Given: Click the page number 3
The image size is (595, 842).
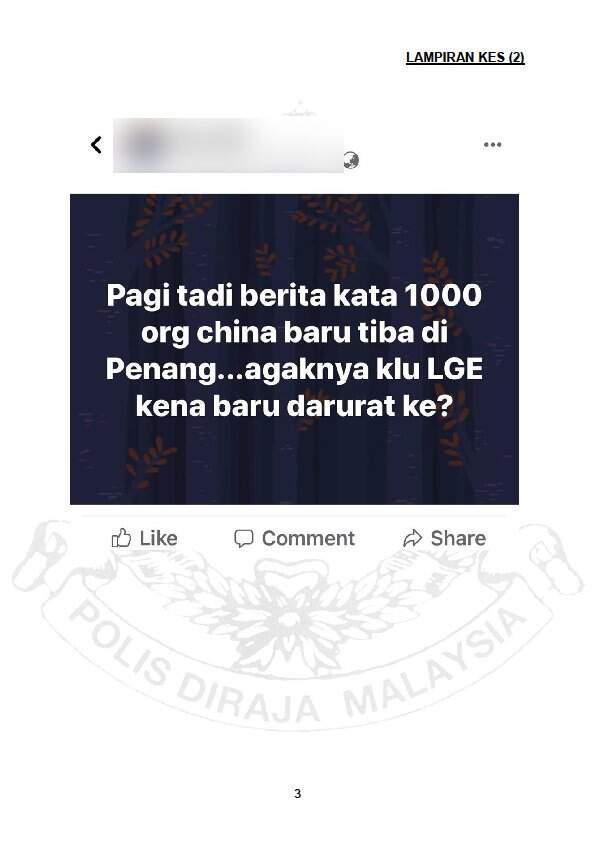Looking at the screenshot, I should click(x=298, y=793).
